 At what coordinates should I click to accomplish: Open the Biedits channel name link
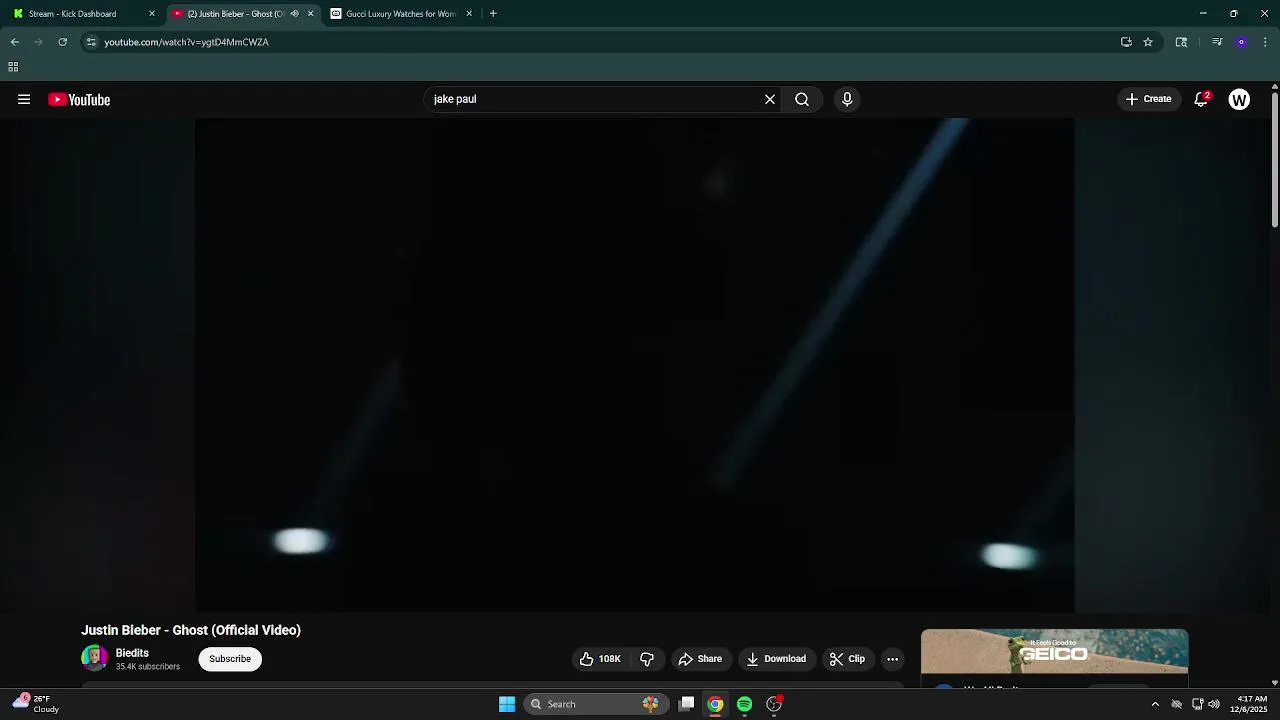coord(132,653)
